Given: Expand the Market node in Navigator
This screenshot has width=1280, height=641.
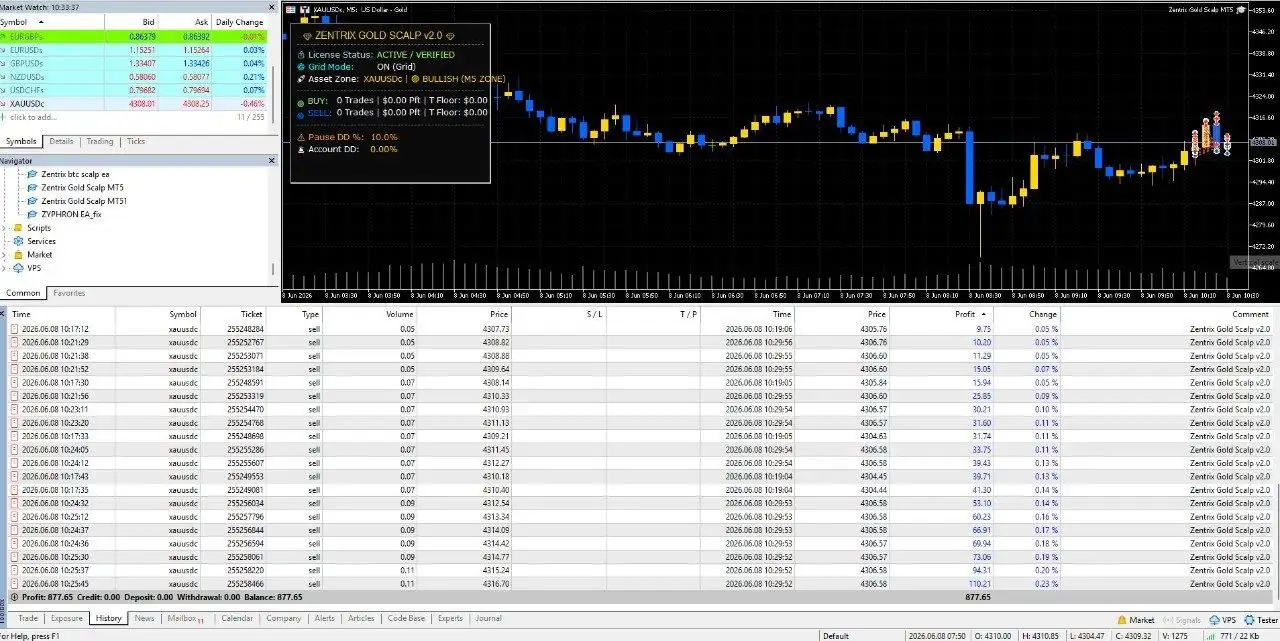Looking at the screenshot, I should click(6, 255).
